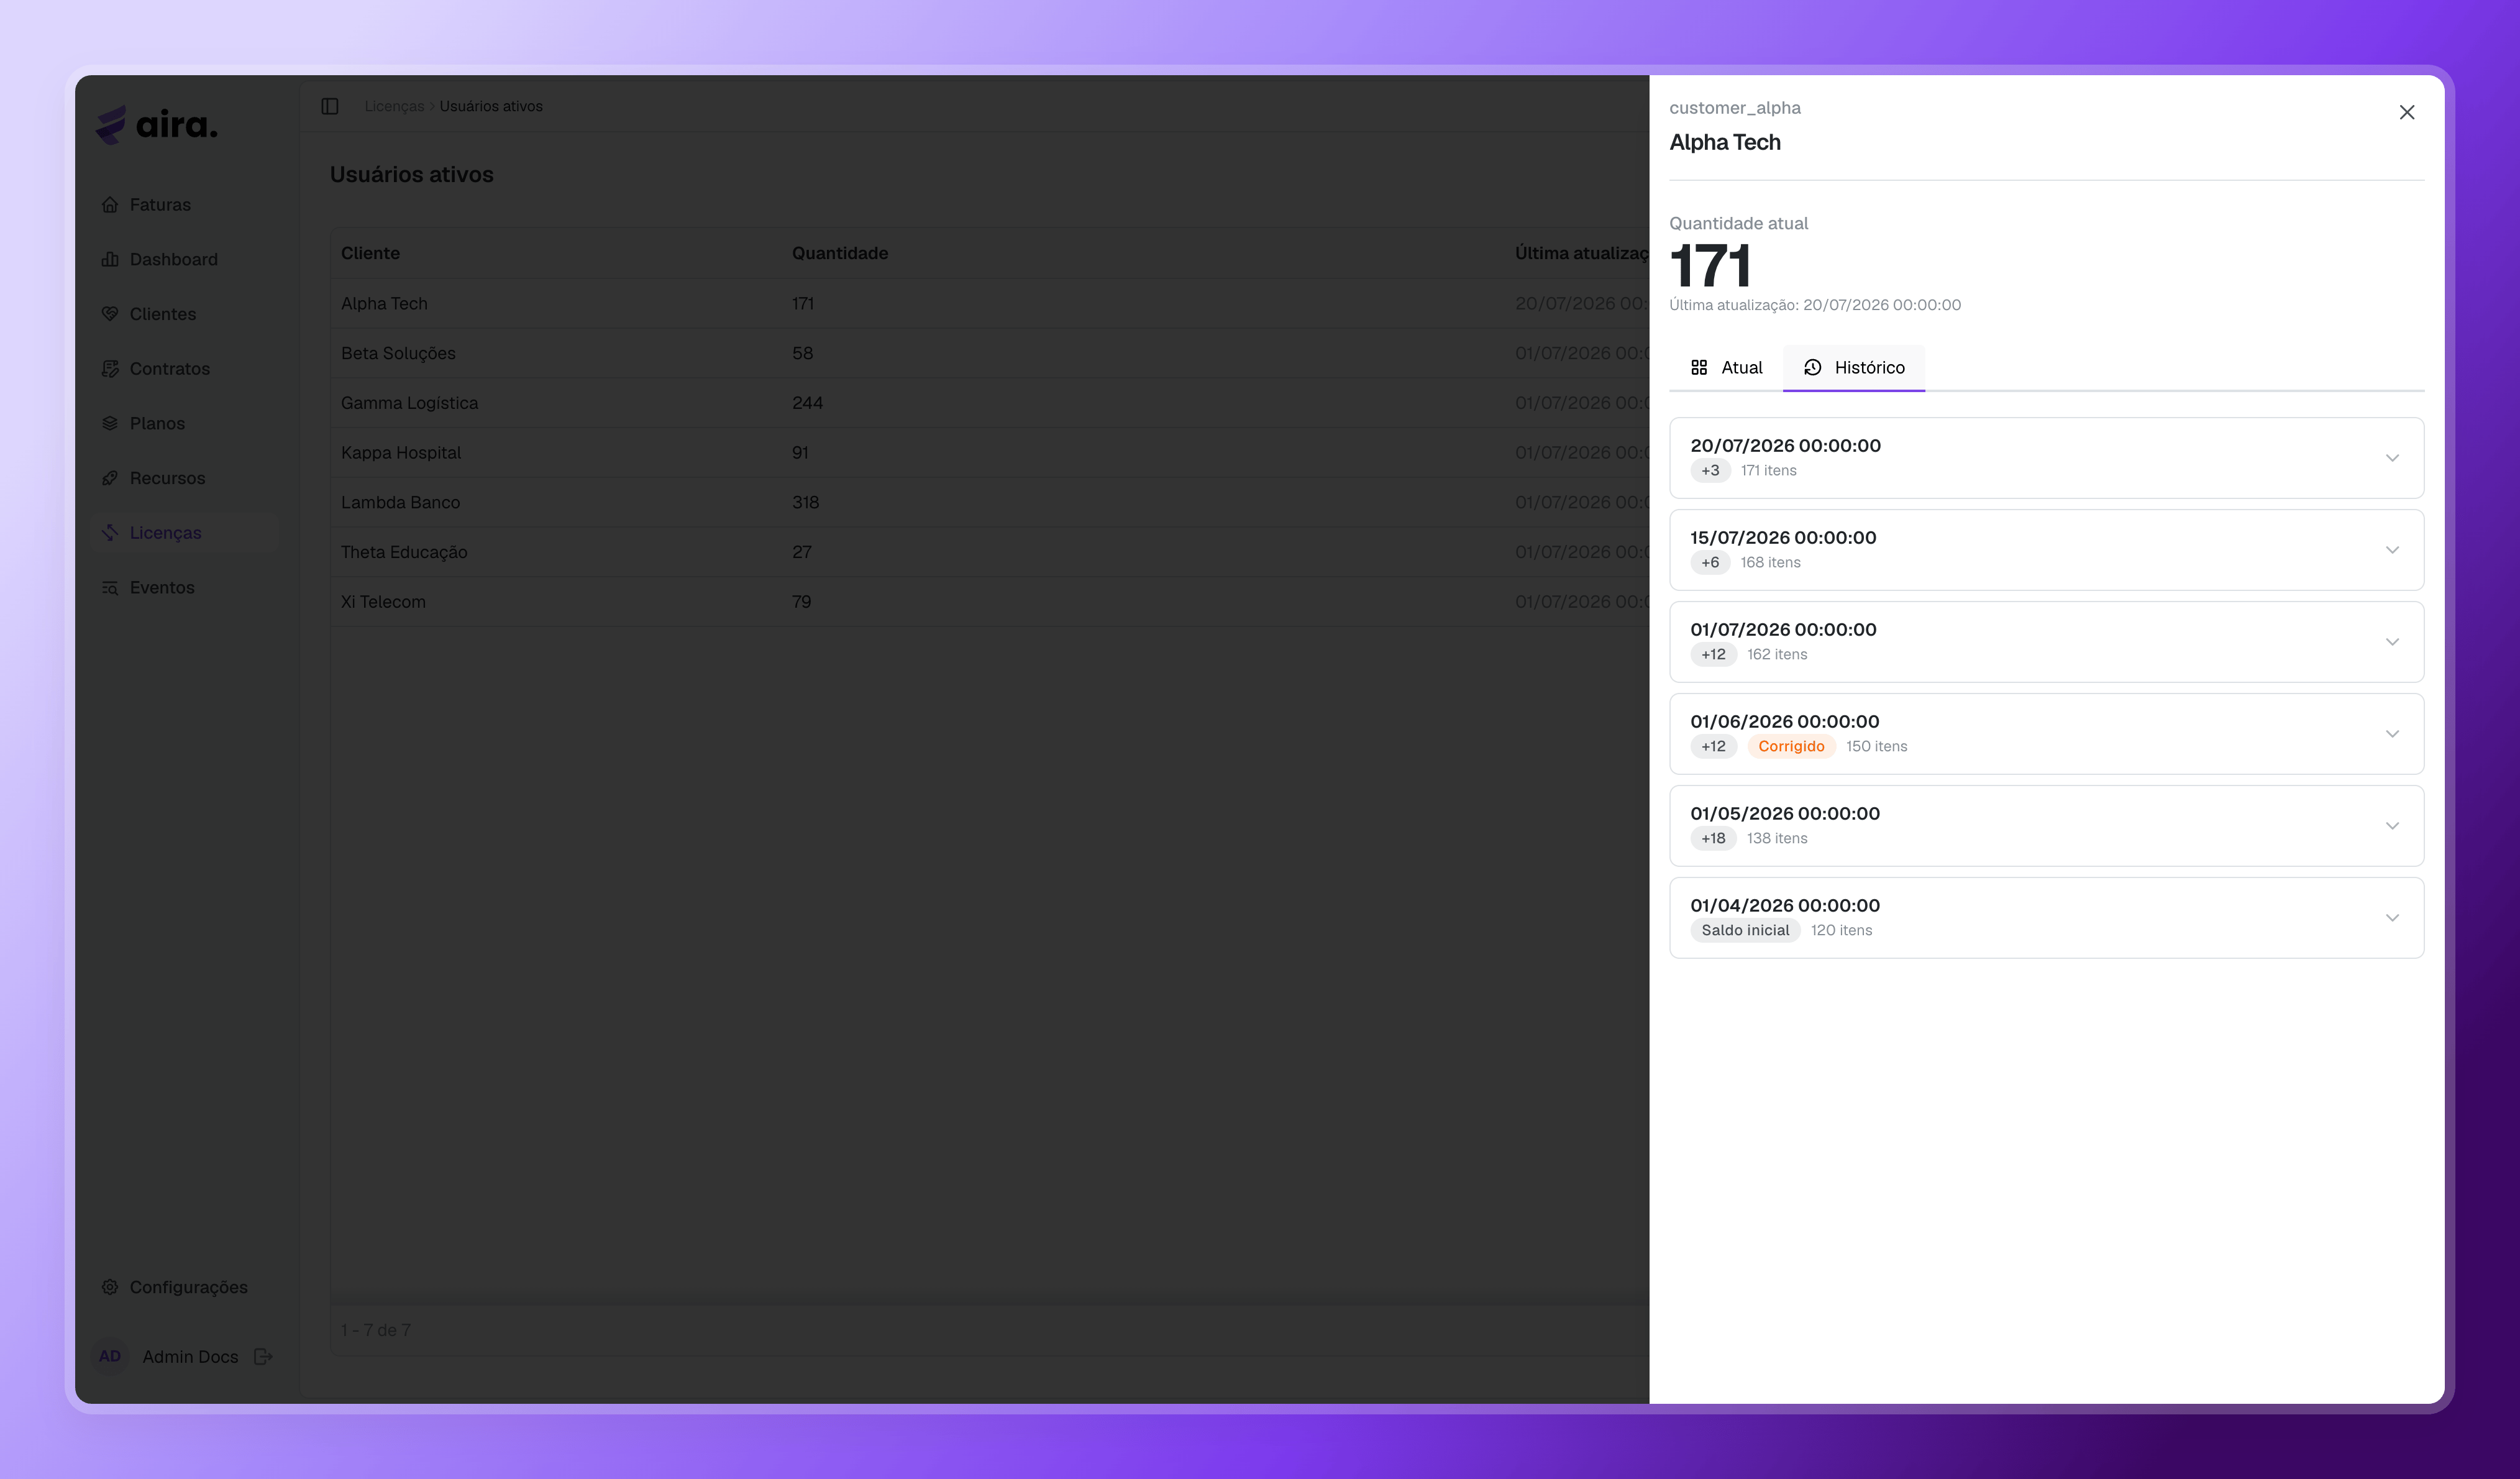Click the +6 badge on 15/07/2026 entry
2520x1479 pixels.
point(1710,562)
